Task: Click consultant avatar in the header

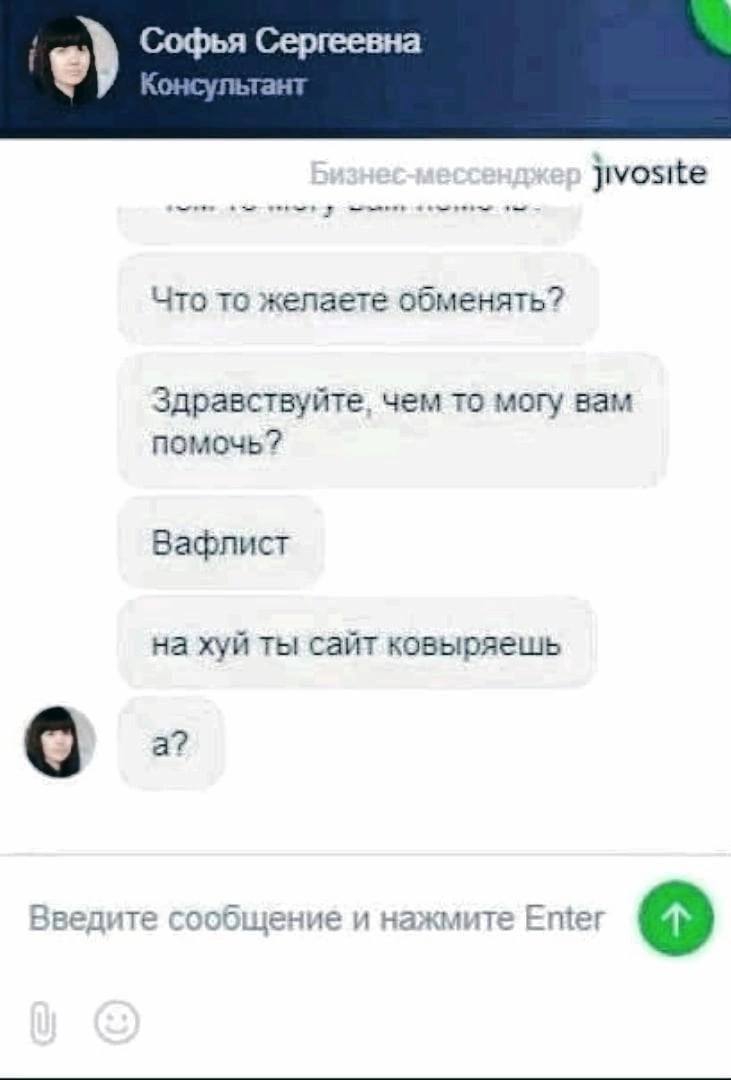Action: click(73, 61)
